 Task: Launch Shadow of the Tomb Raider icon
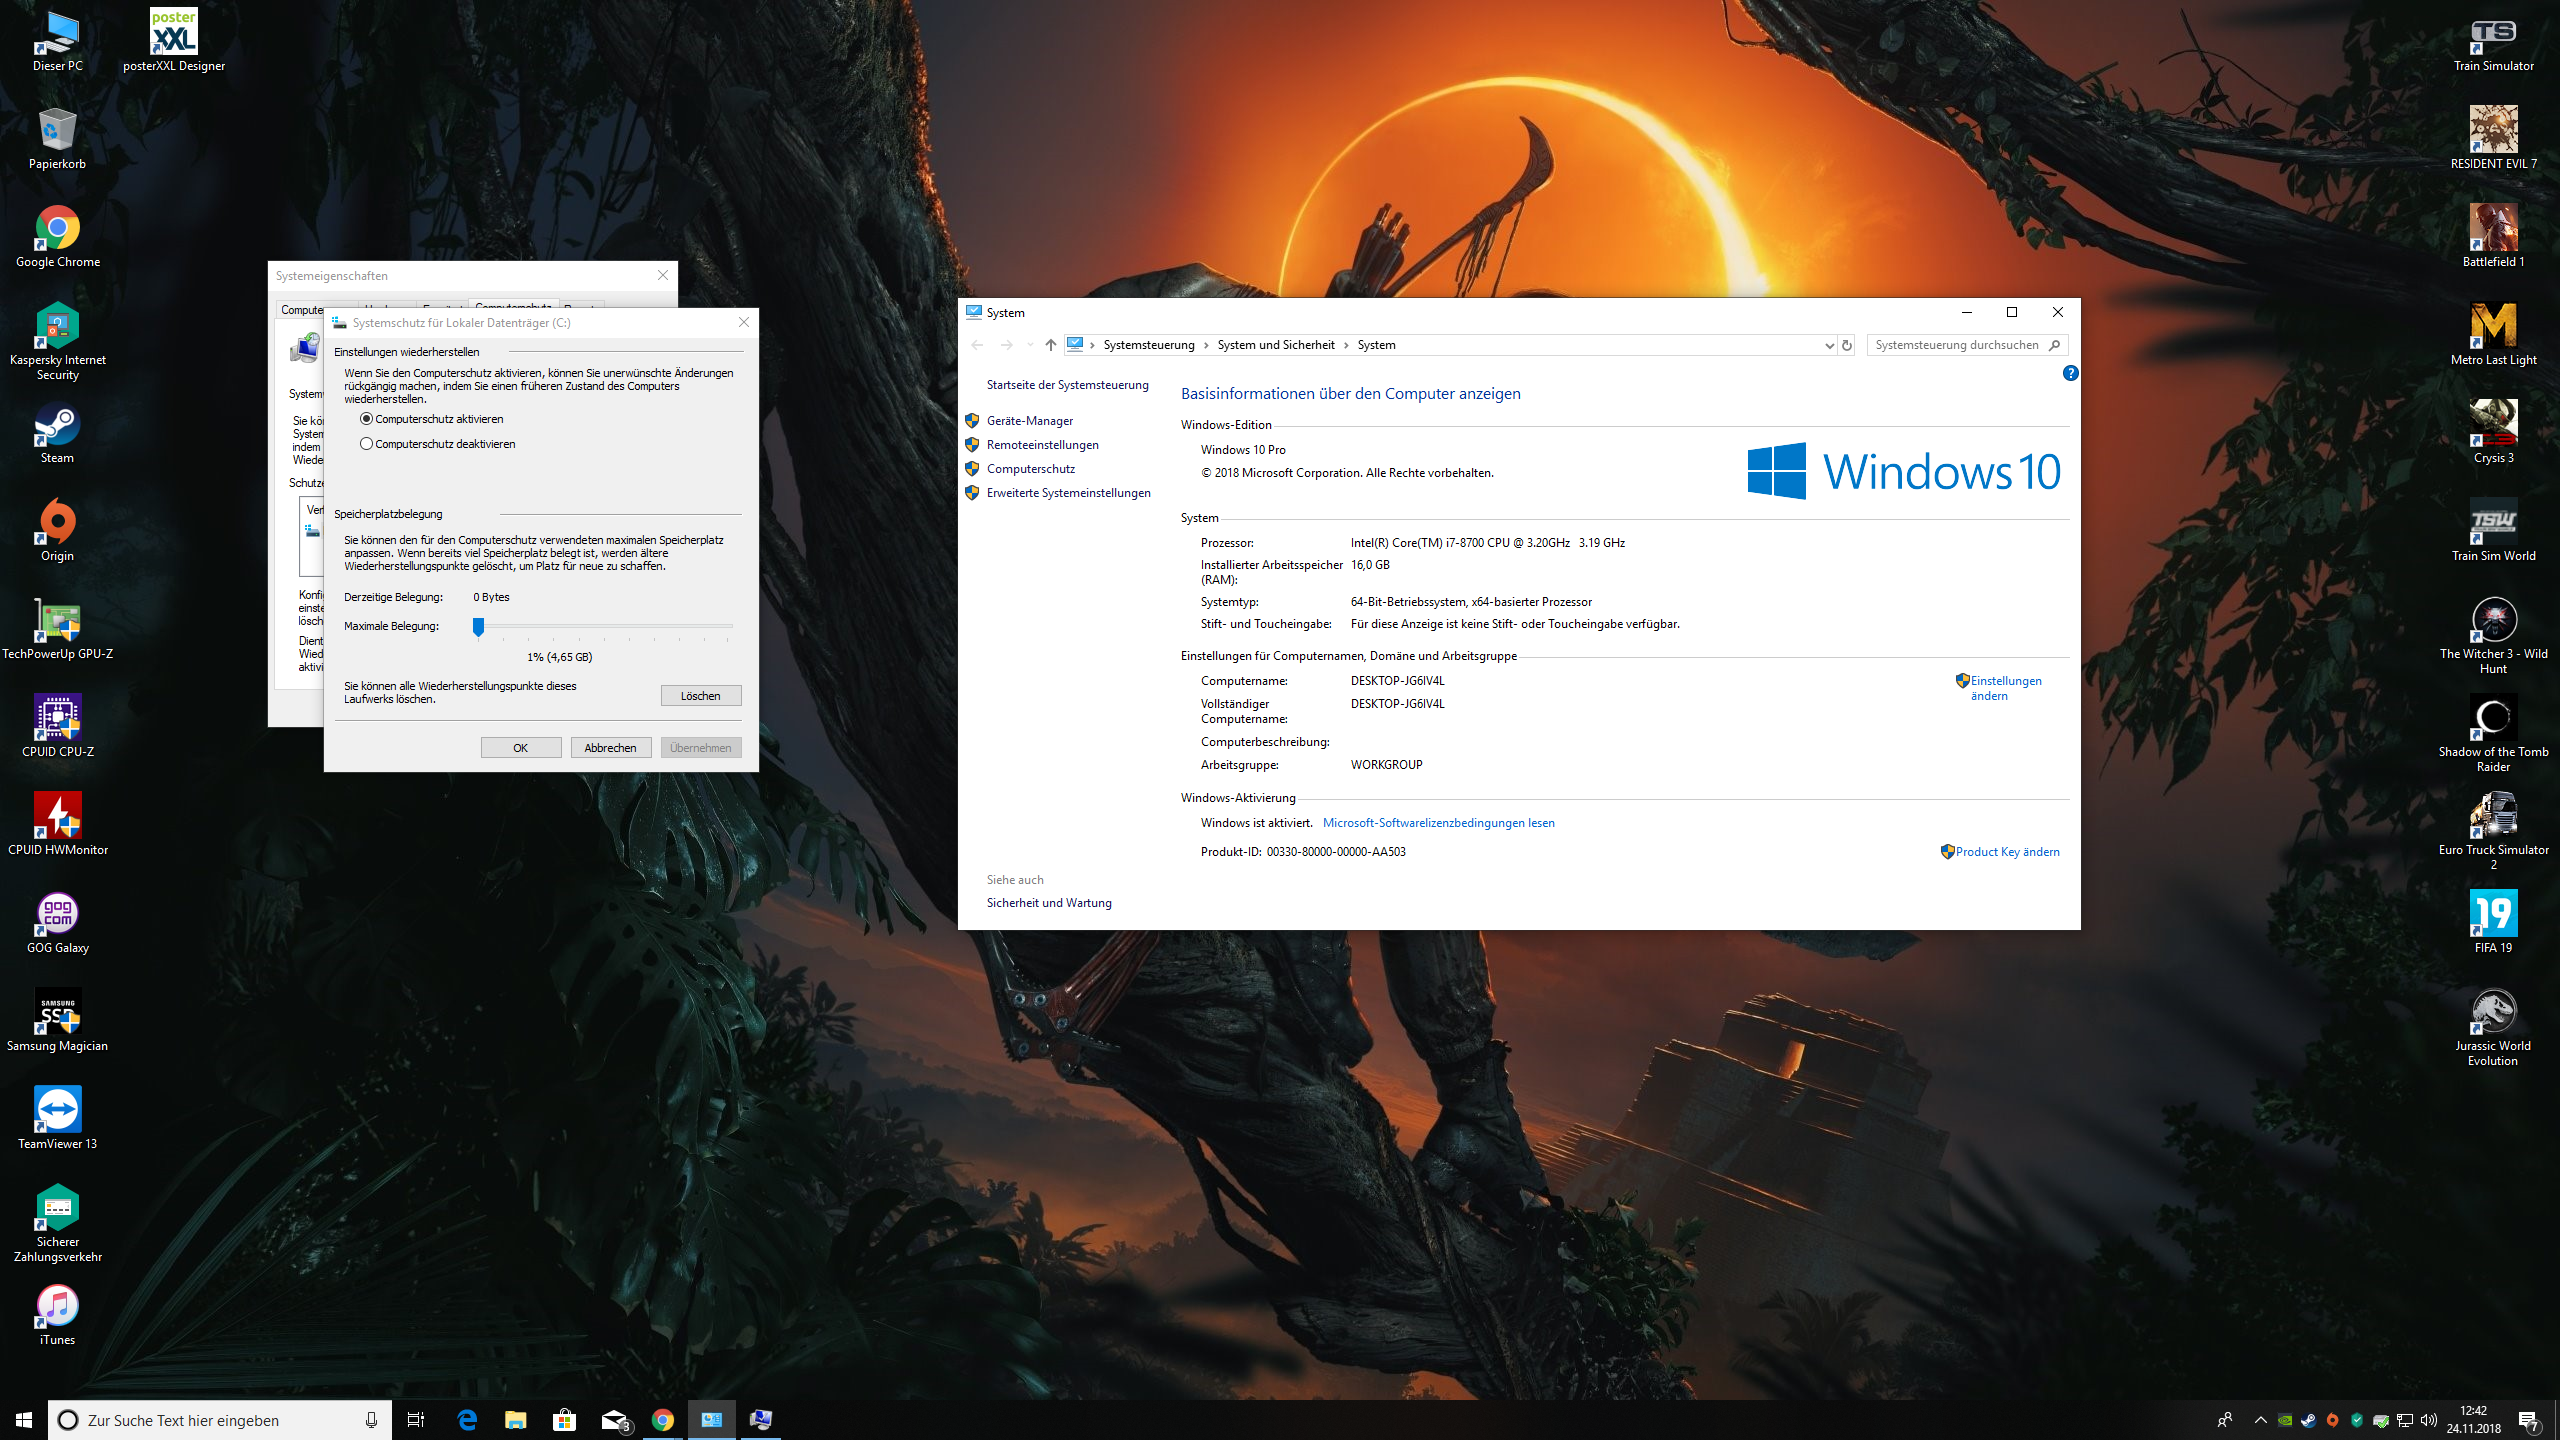click(2493, 732)
